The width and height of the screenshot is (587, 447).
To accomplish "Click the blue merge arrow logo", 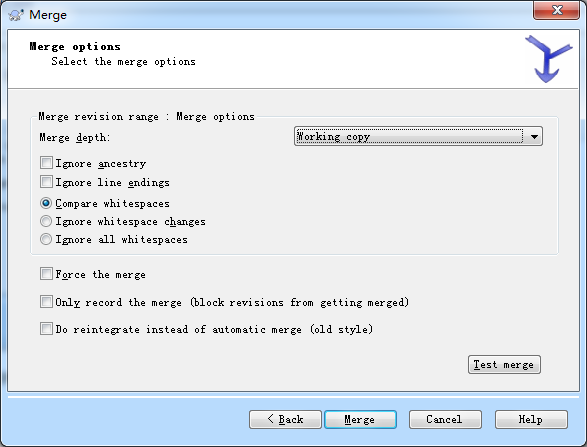I will tap(548, 59).
